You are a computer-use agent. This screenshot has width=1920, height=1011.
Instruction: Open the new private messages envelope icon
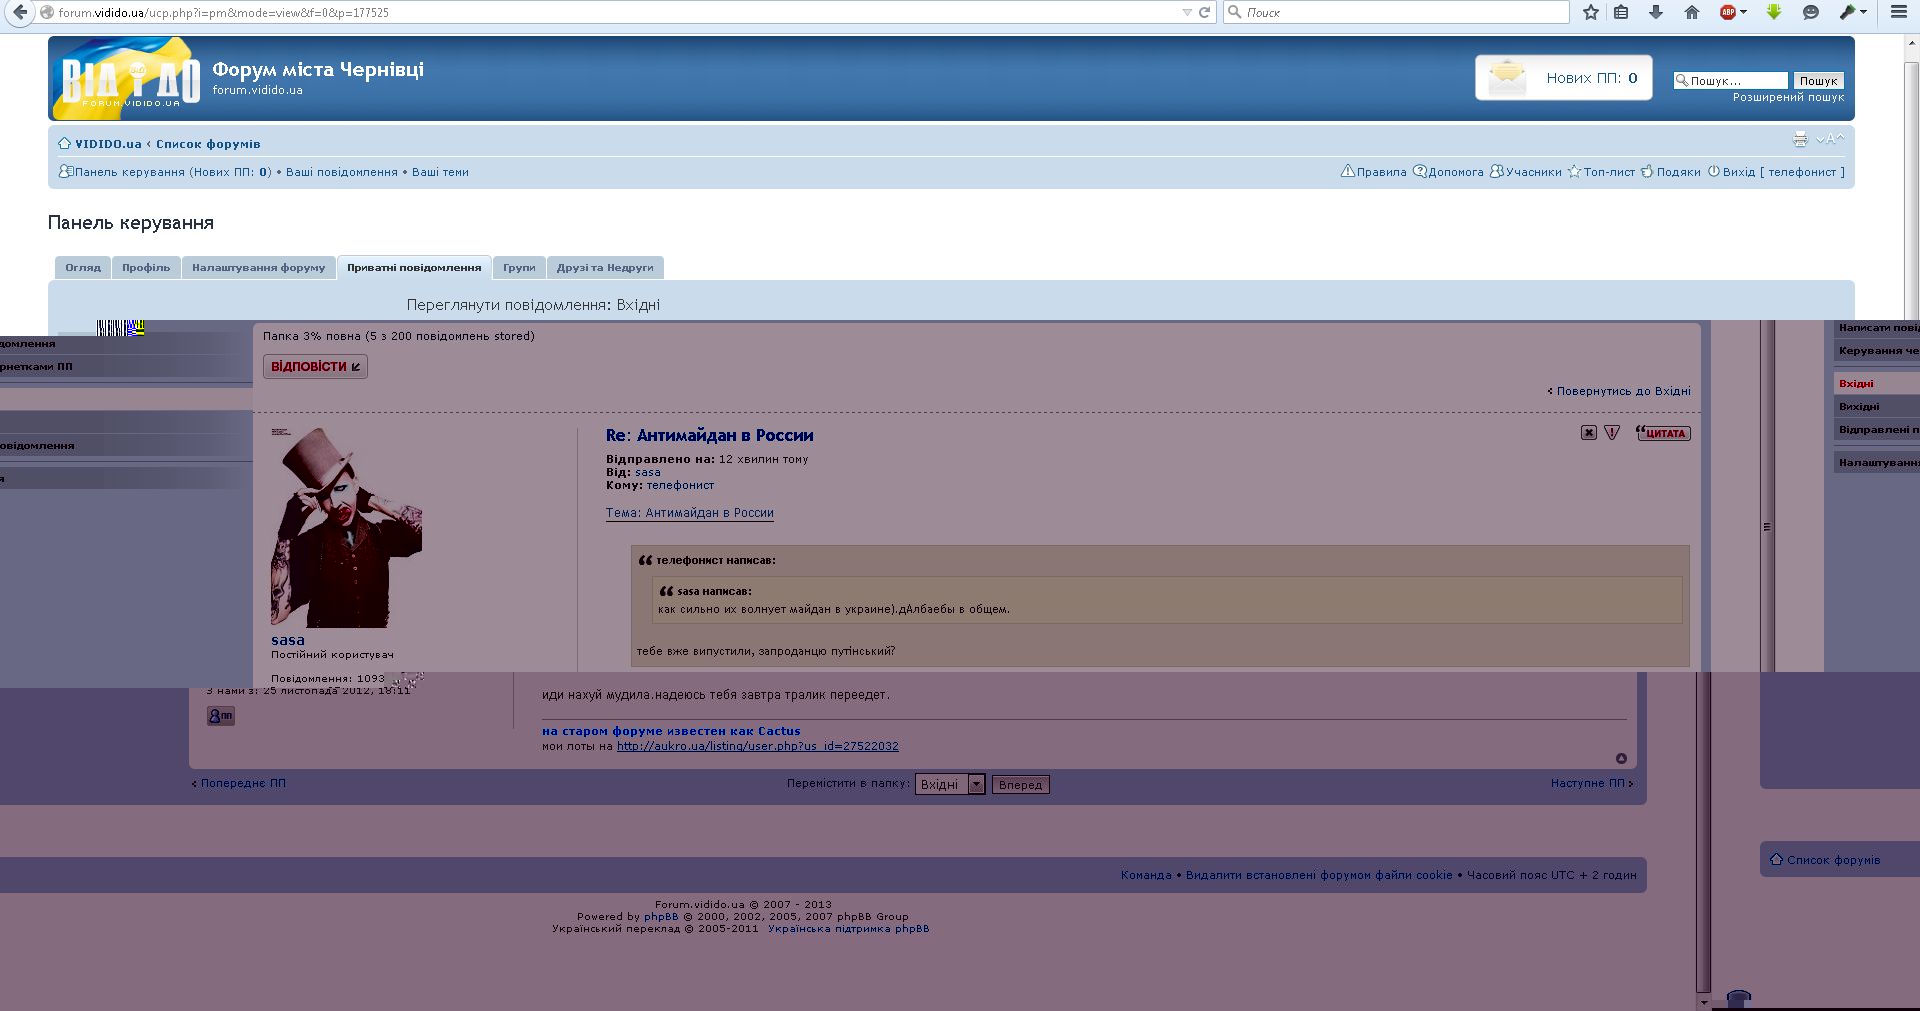(1506, 78)
